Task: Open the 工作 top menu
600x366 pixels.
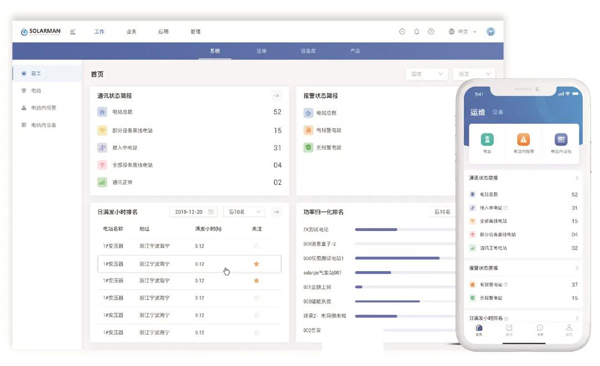Action: [x=99, y=31]
